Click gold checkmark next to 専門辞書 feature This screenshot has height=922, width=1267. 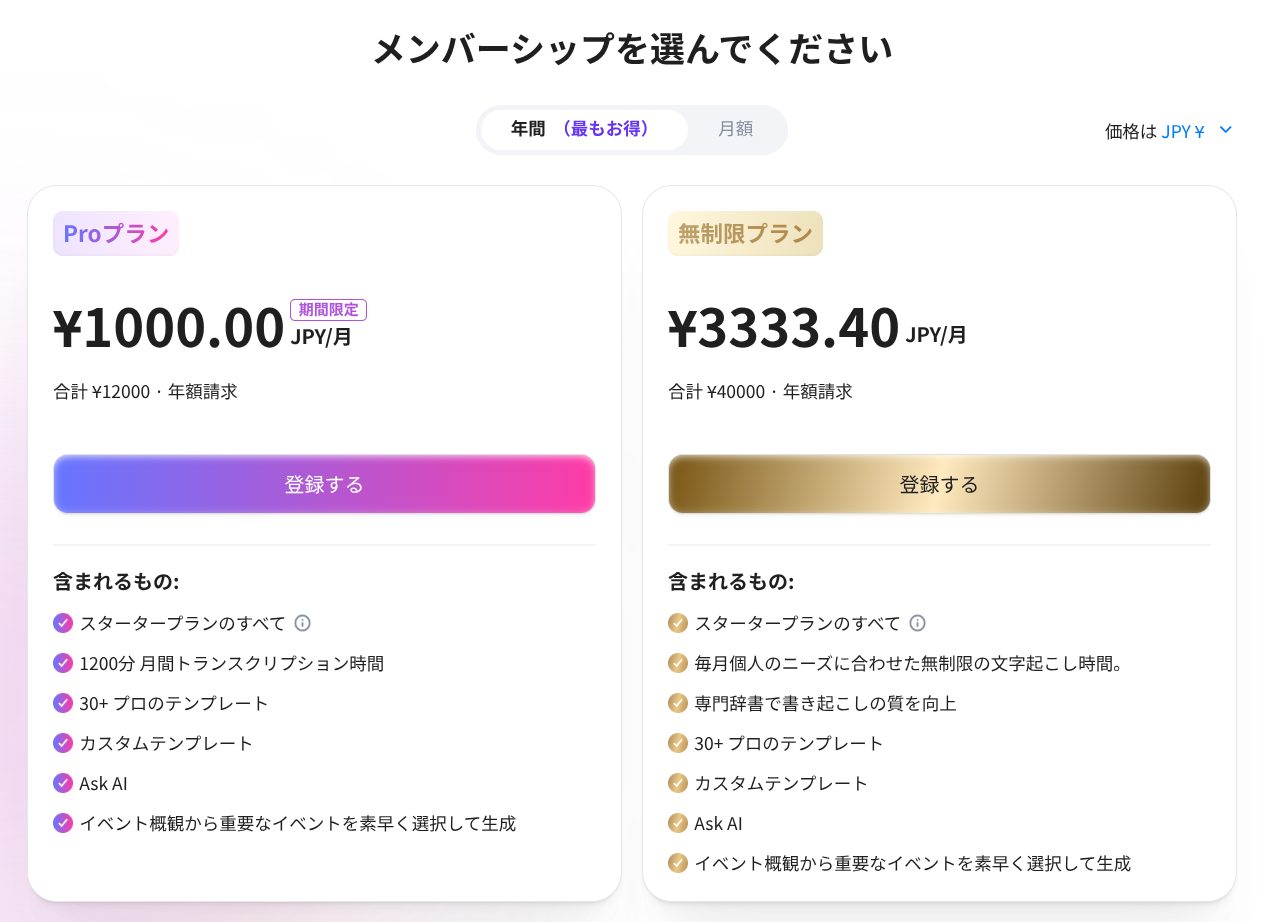tap(678, 703)
